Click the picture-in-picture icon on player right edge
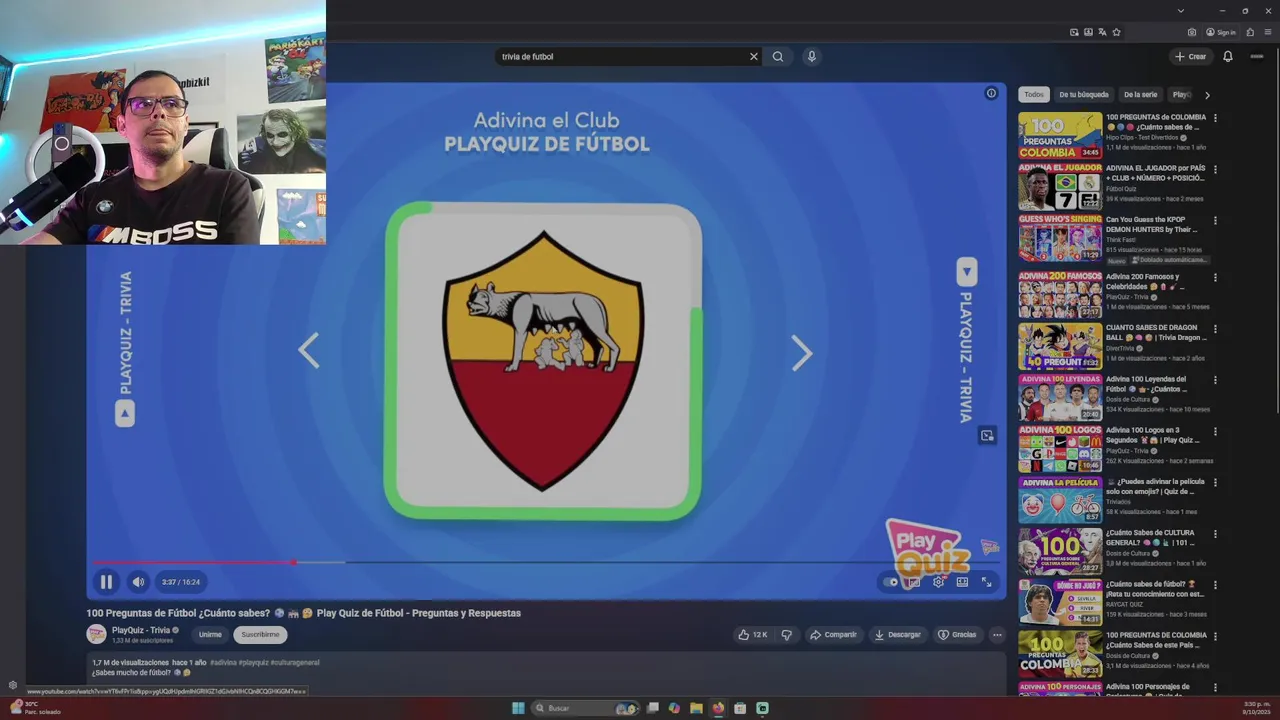 (x=987, y=435)
